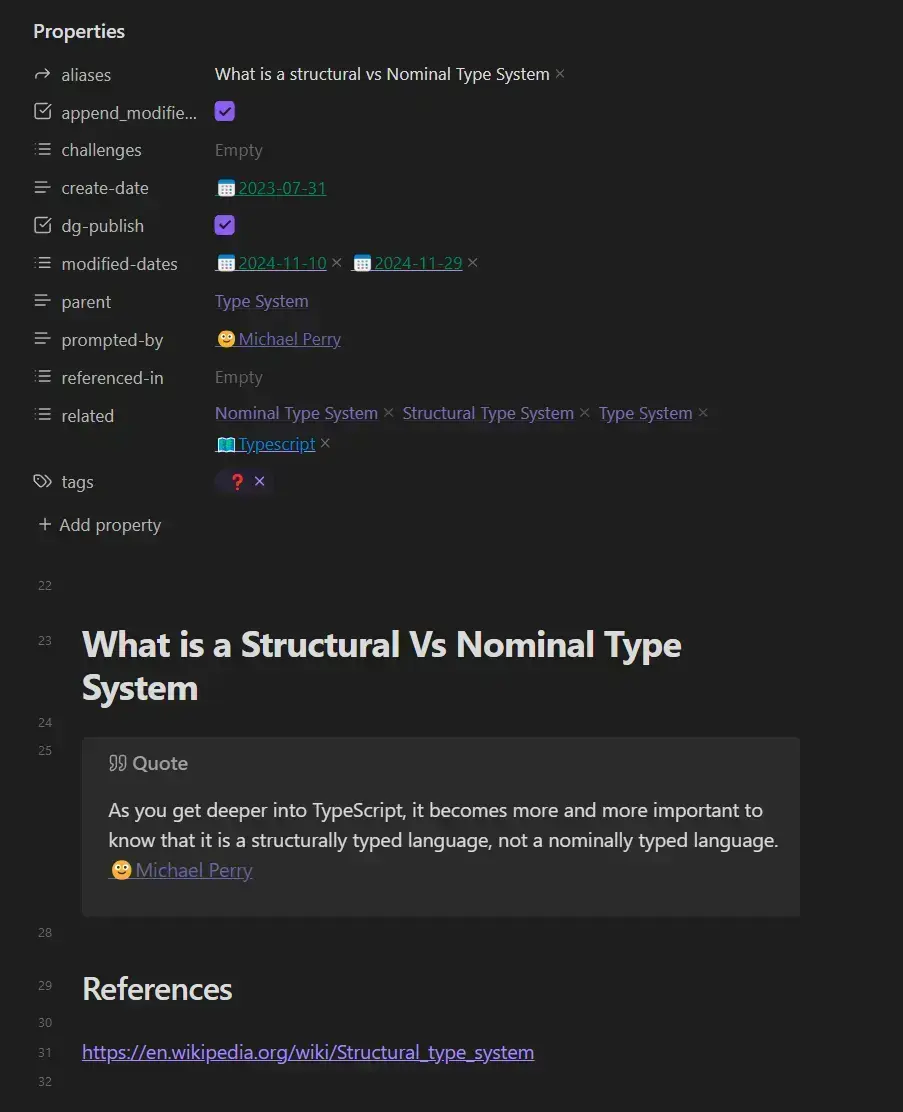Click the tags property icon
Image resolution: width=903 pixels, height=1112 pixels.
tap(42, 481)
